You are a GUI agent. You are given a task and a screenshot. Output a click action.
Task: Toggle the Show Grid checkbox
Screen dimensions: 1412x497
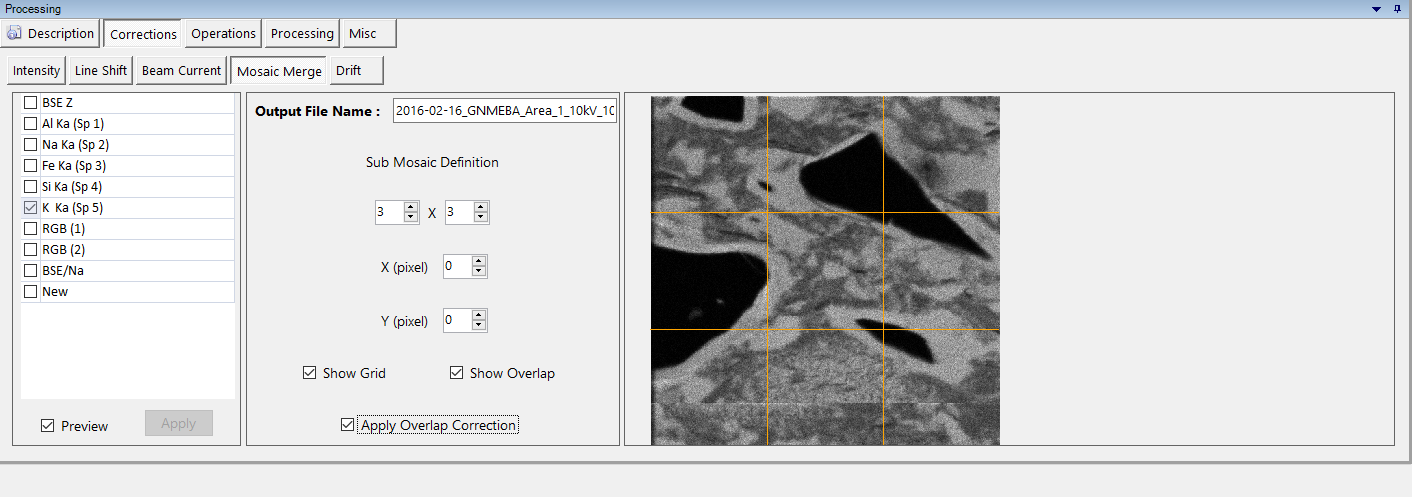[x=309, y=373]
